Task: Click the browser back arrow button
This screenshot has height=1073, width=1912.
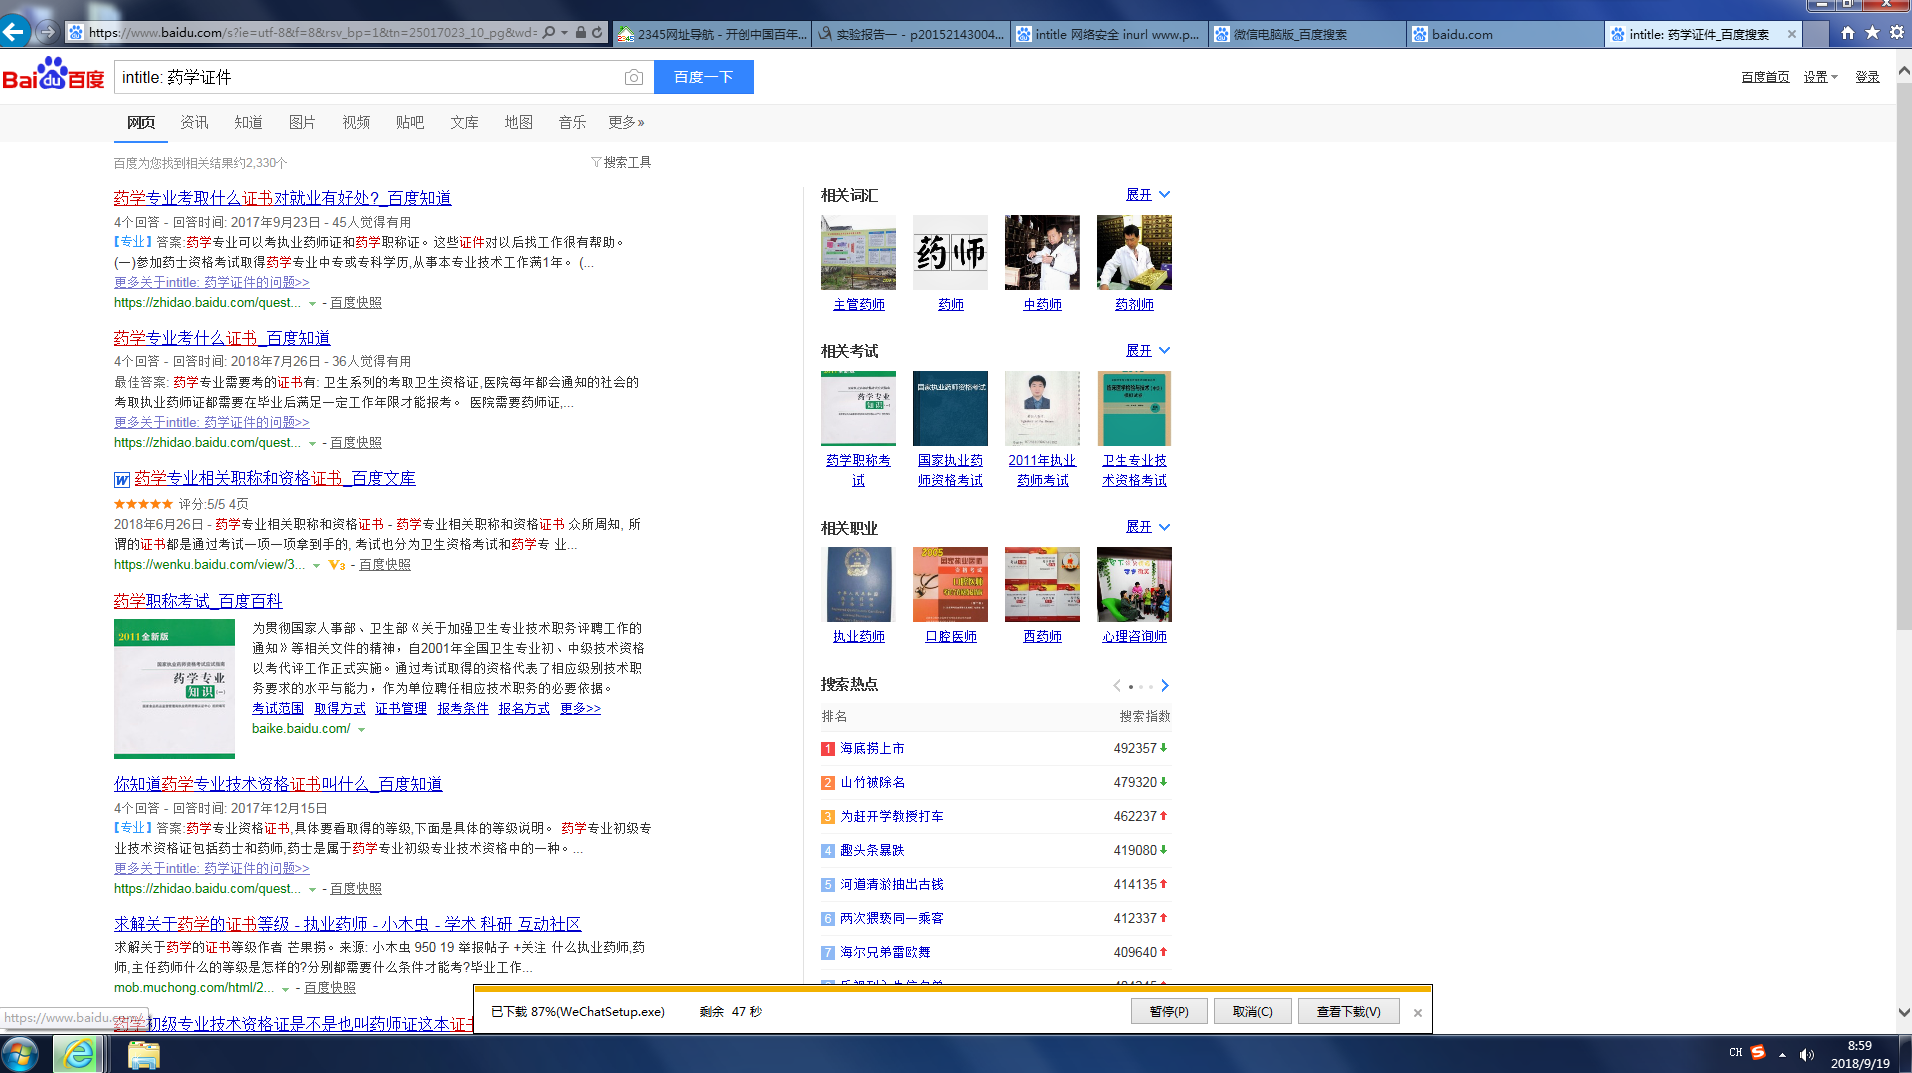Action: (x=14, y=32)
